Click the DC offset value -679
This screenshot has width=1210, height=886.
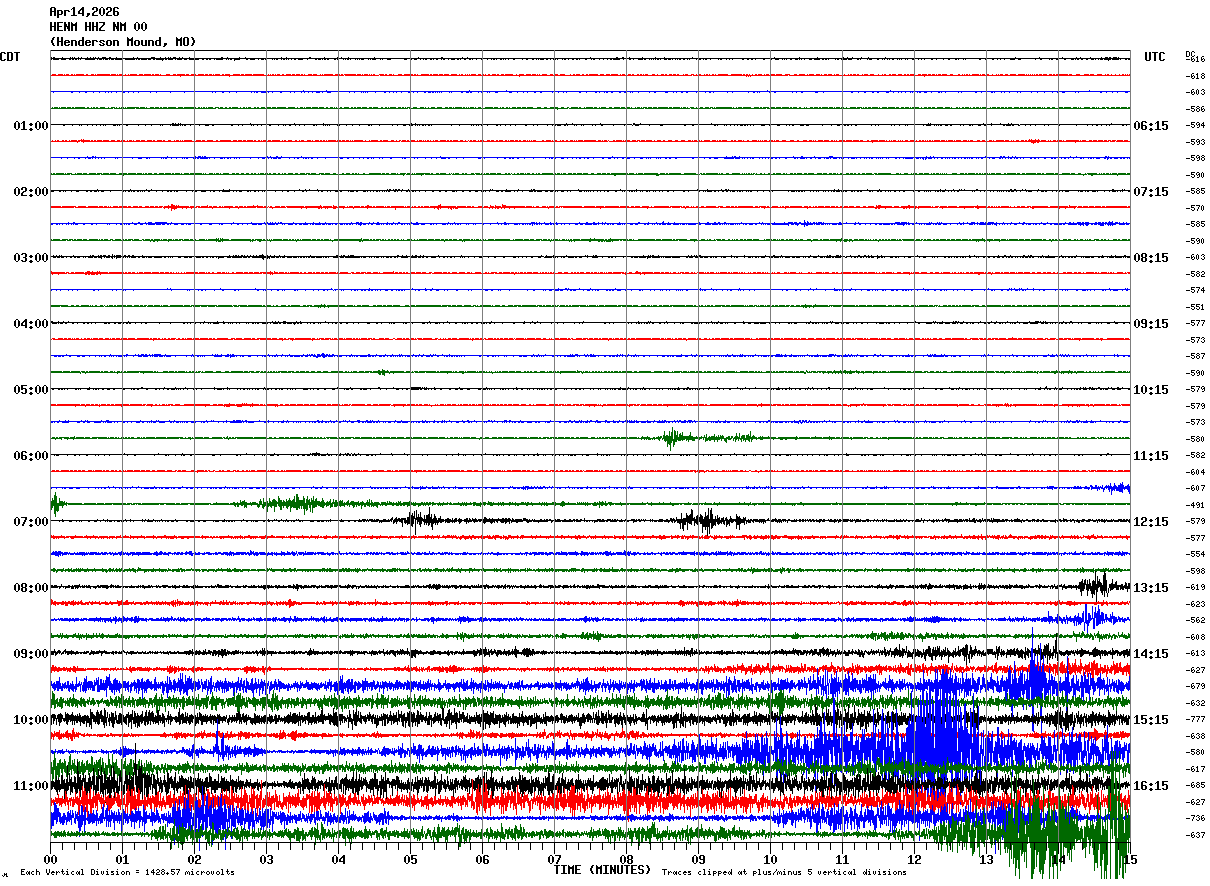[x=1195, y=686]
